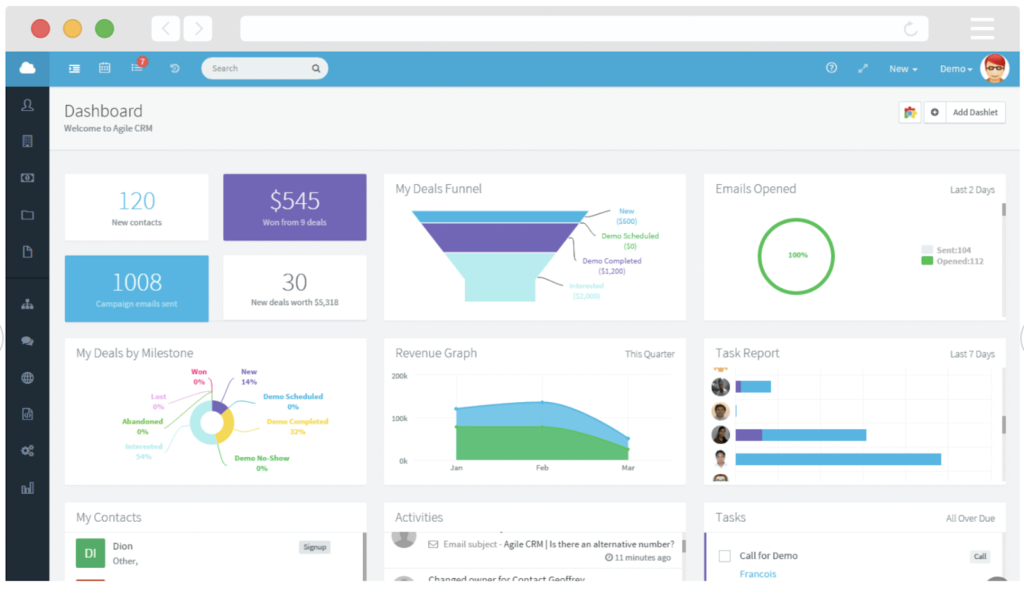Open the globe icon in the sidebar
Screen dimensions: 1024x596
click(x=27, y=377)
